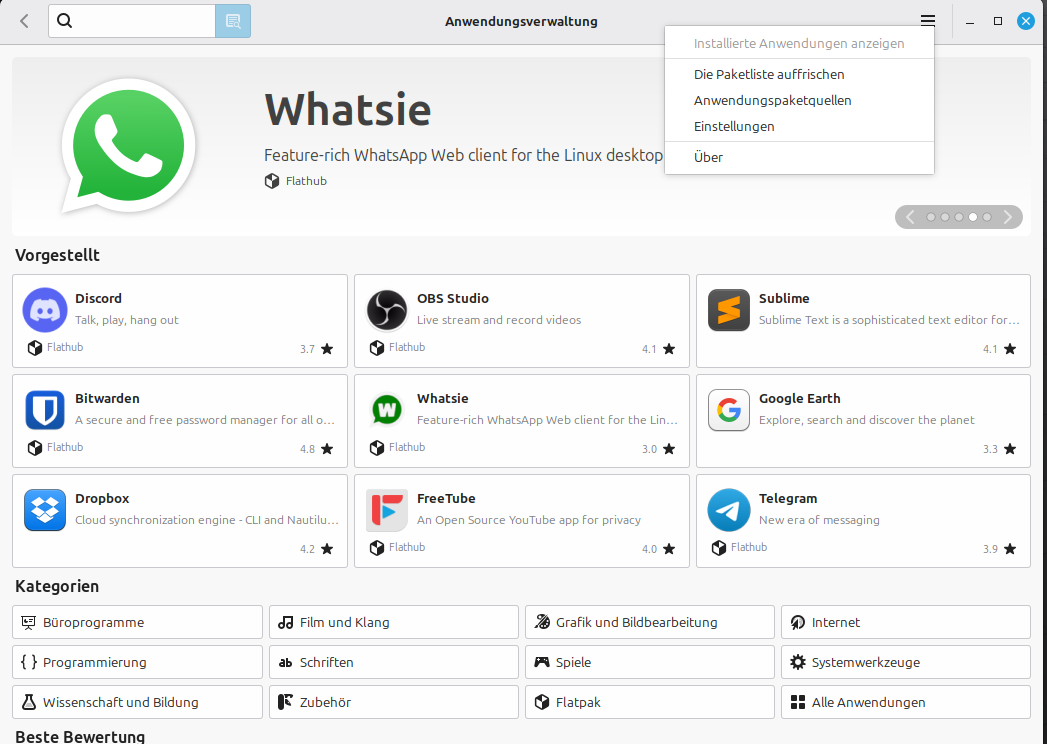Viewport: 1047px width, 744px height.
Task: Click the Telegram app icon
Action: click(728, 510)
